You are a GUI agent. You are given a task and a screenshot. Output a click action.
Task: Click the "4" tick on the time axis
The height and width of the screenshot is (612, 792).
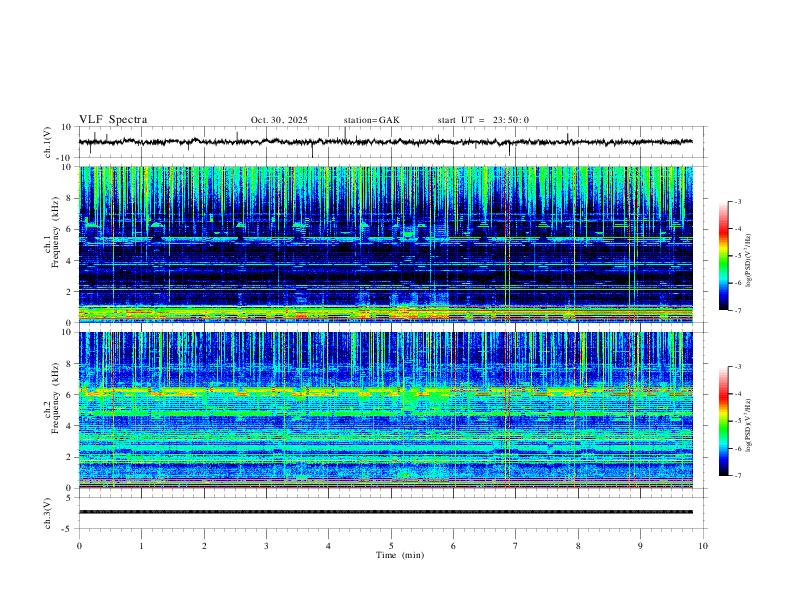[328, 546]
